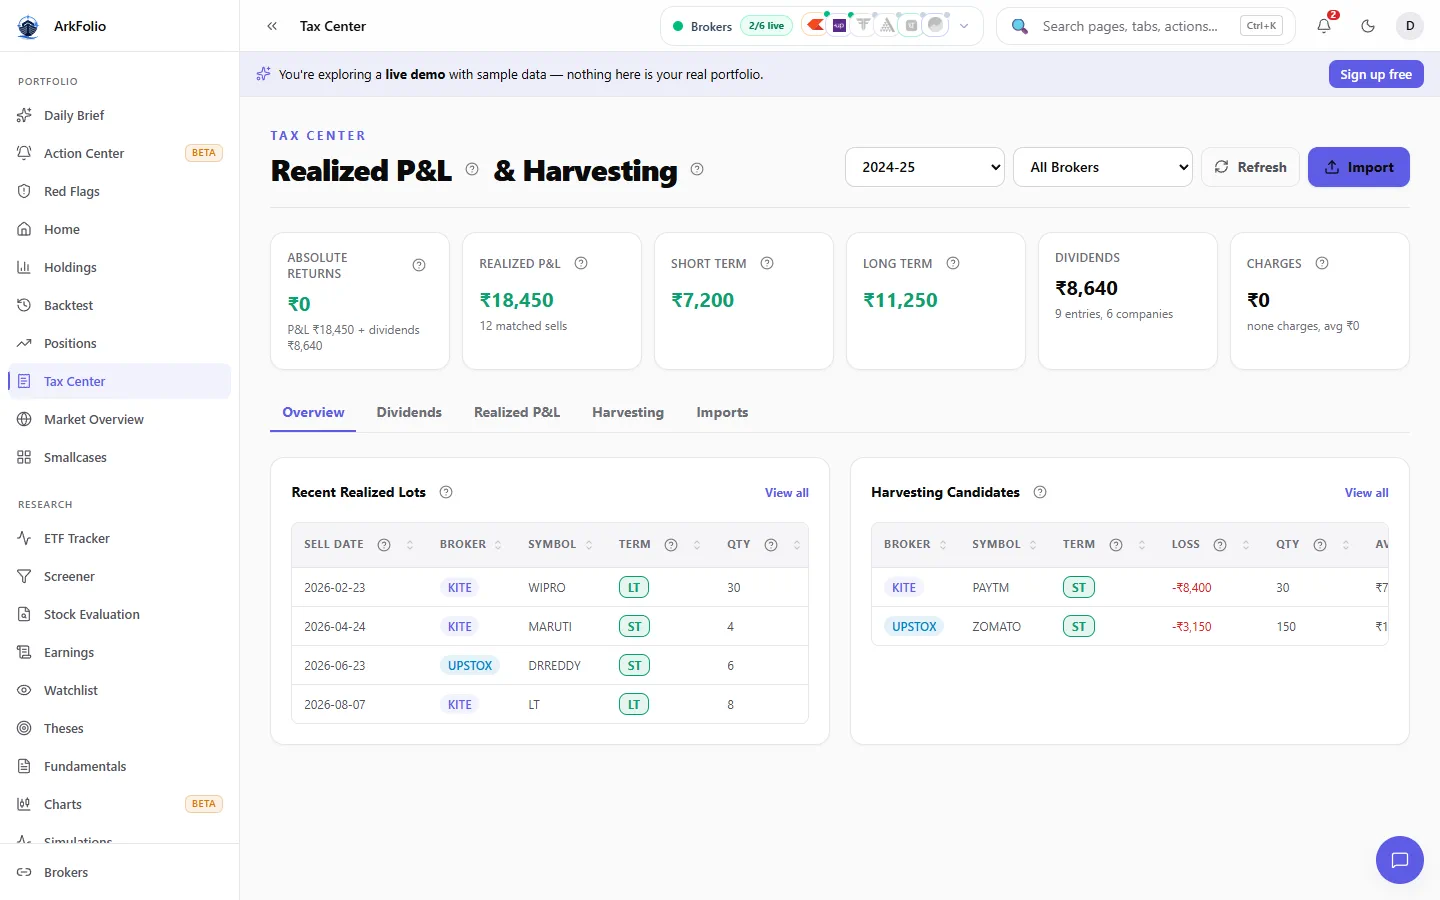Click the LT badge in 2026-08-07 row
The image size is (1440, 900).
tap(634, 705)
